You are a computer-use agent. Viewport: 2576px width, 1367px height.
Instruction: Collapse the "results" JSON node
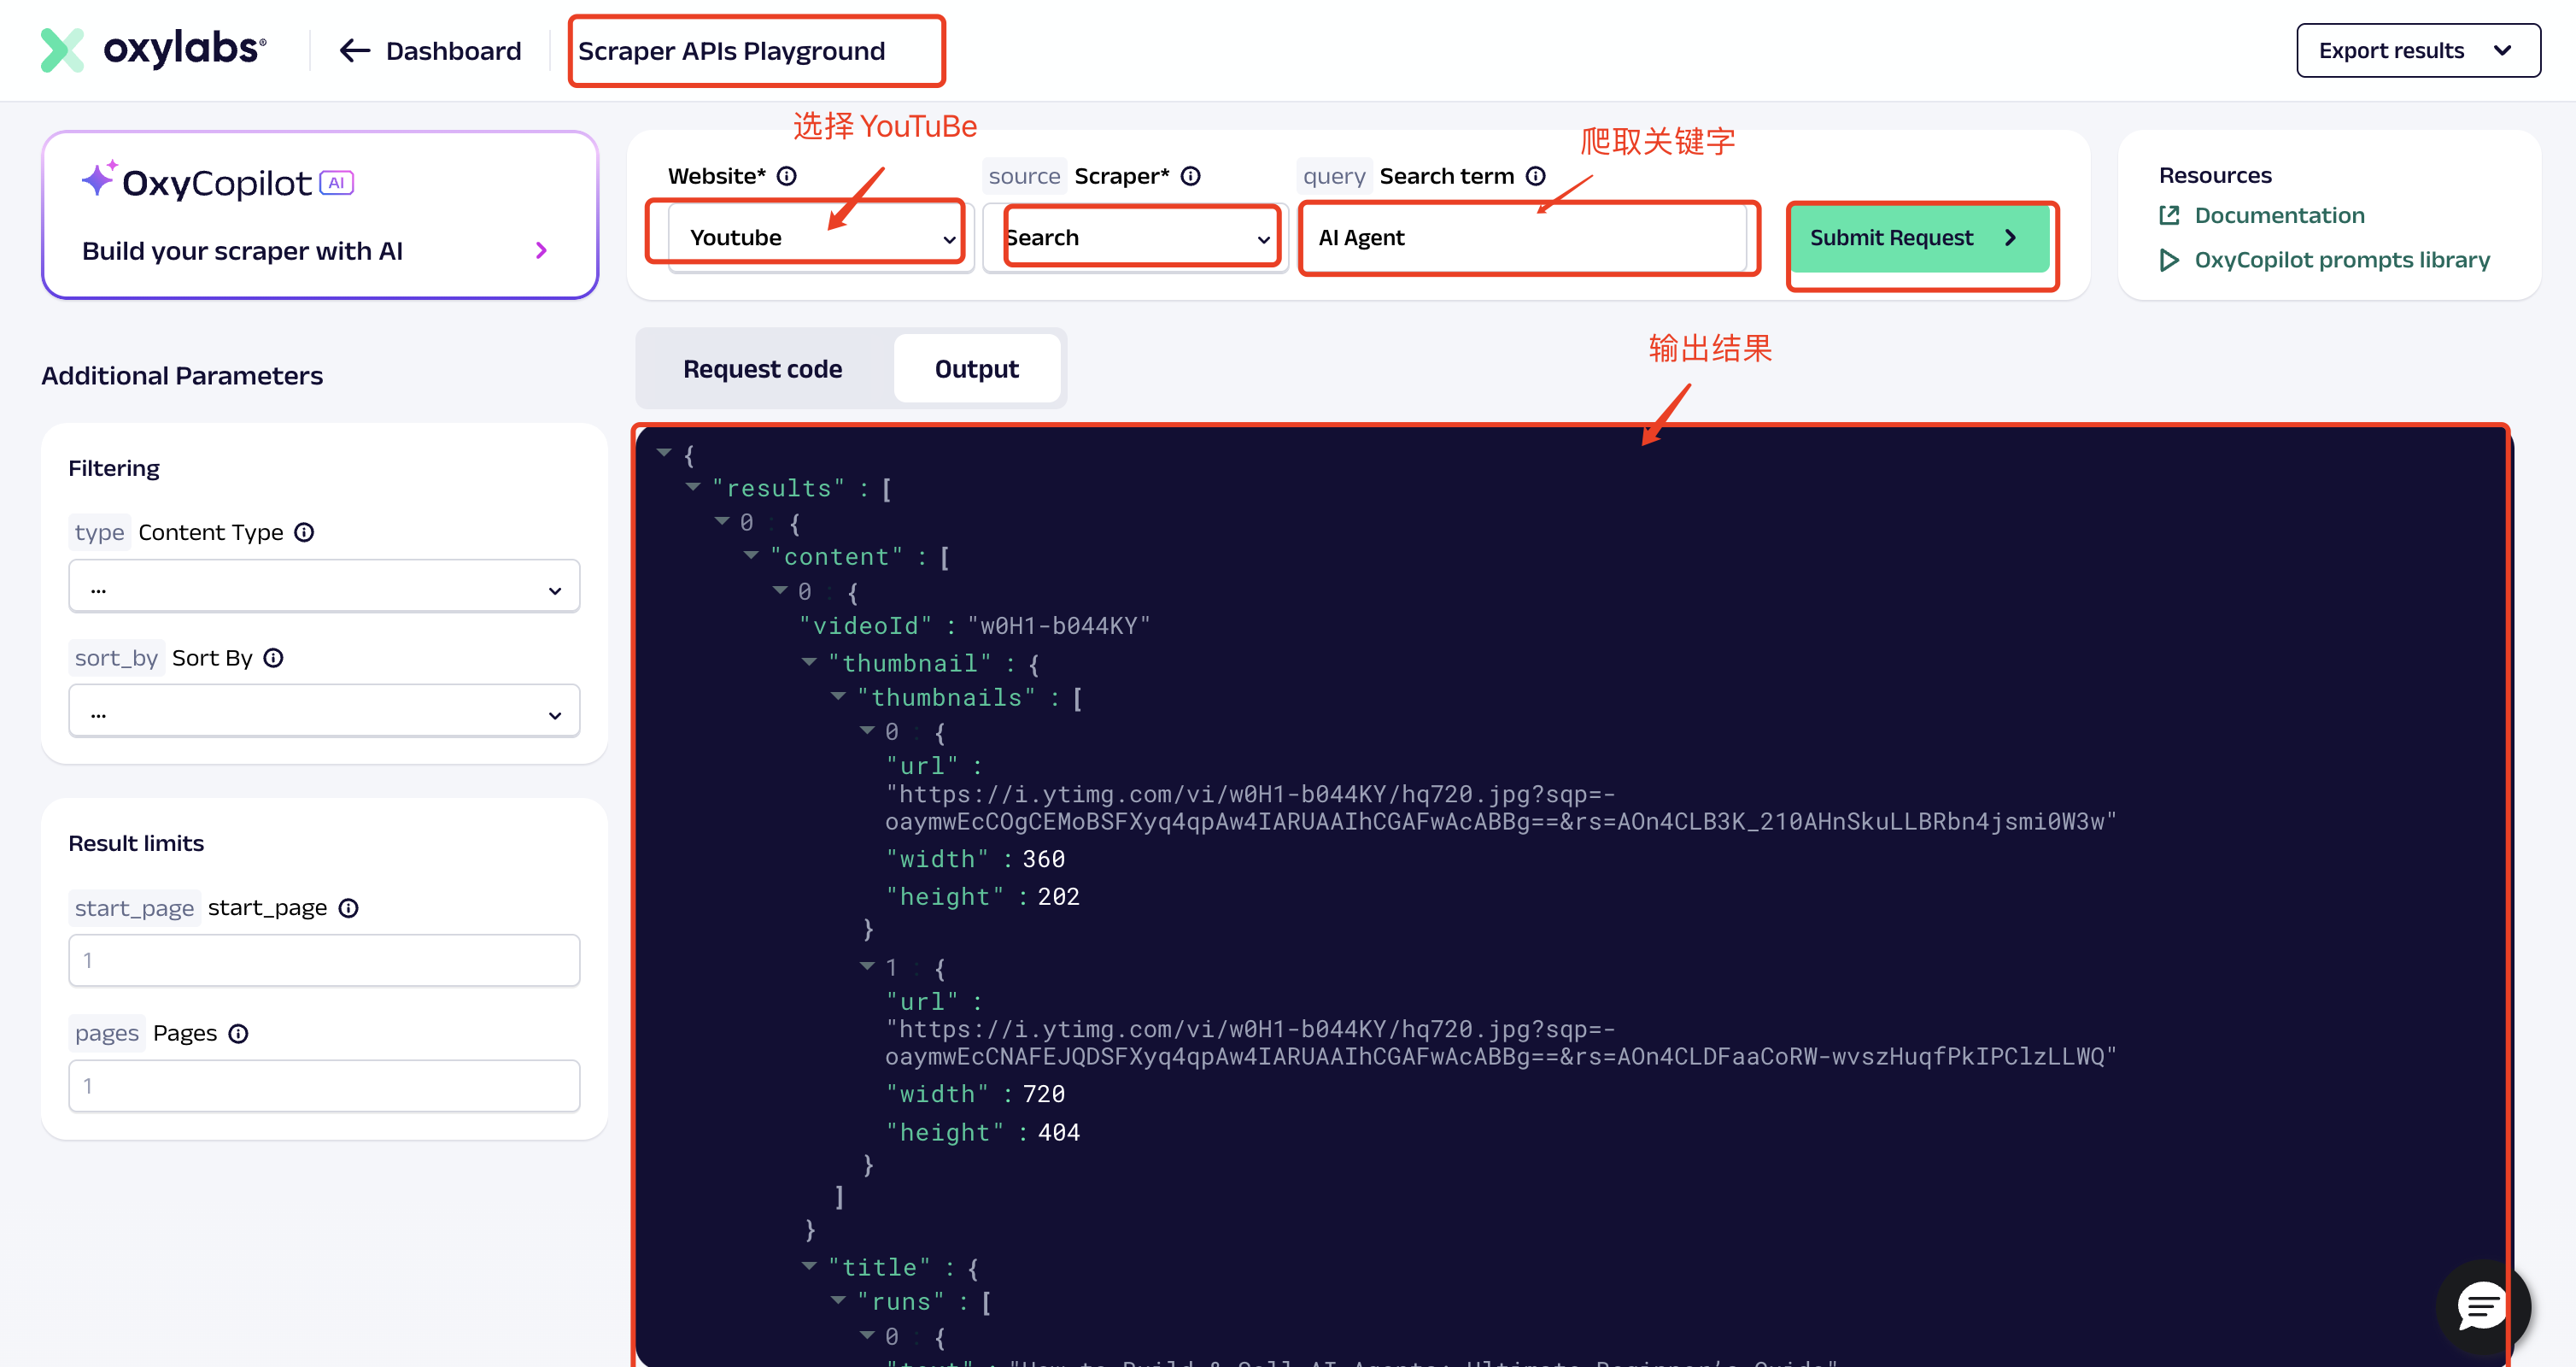pos(693,487)
